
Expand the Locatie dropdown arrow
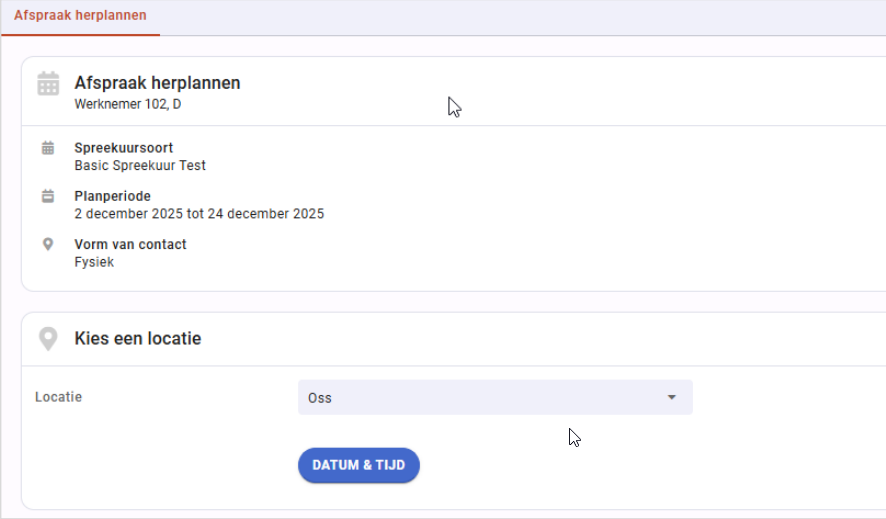672,397
